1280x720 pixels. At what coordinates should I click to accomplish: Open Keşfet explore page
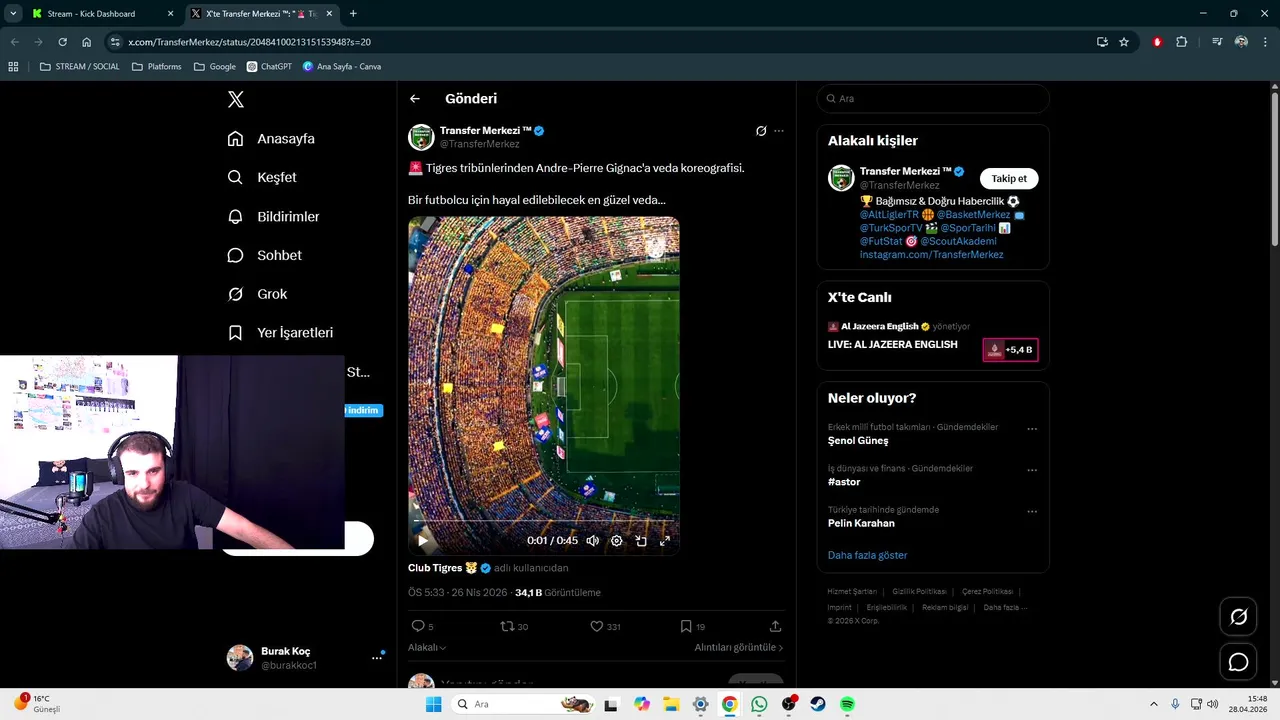(x=262, y=177)
